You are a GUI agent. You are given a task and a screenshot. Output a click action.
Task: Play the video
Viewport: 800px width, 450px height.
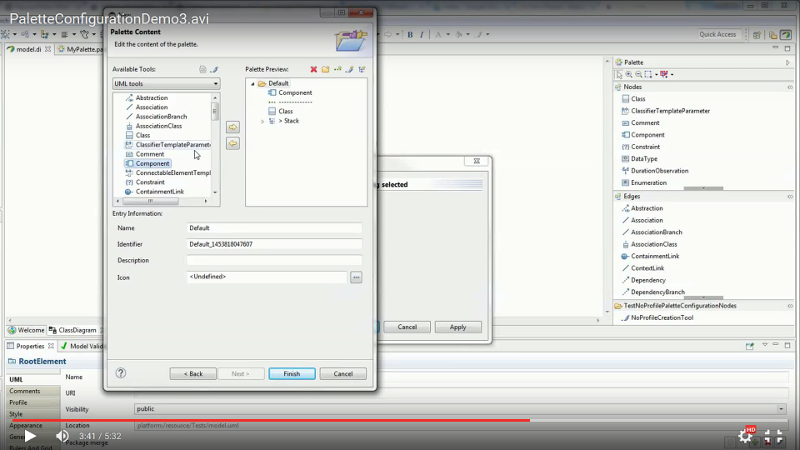[30, 436]
